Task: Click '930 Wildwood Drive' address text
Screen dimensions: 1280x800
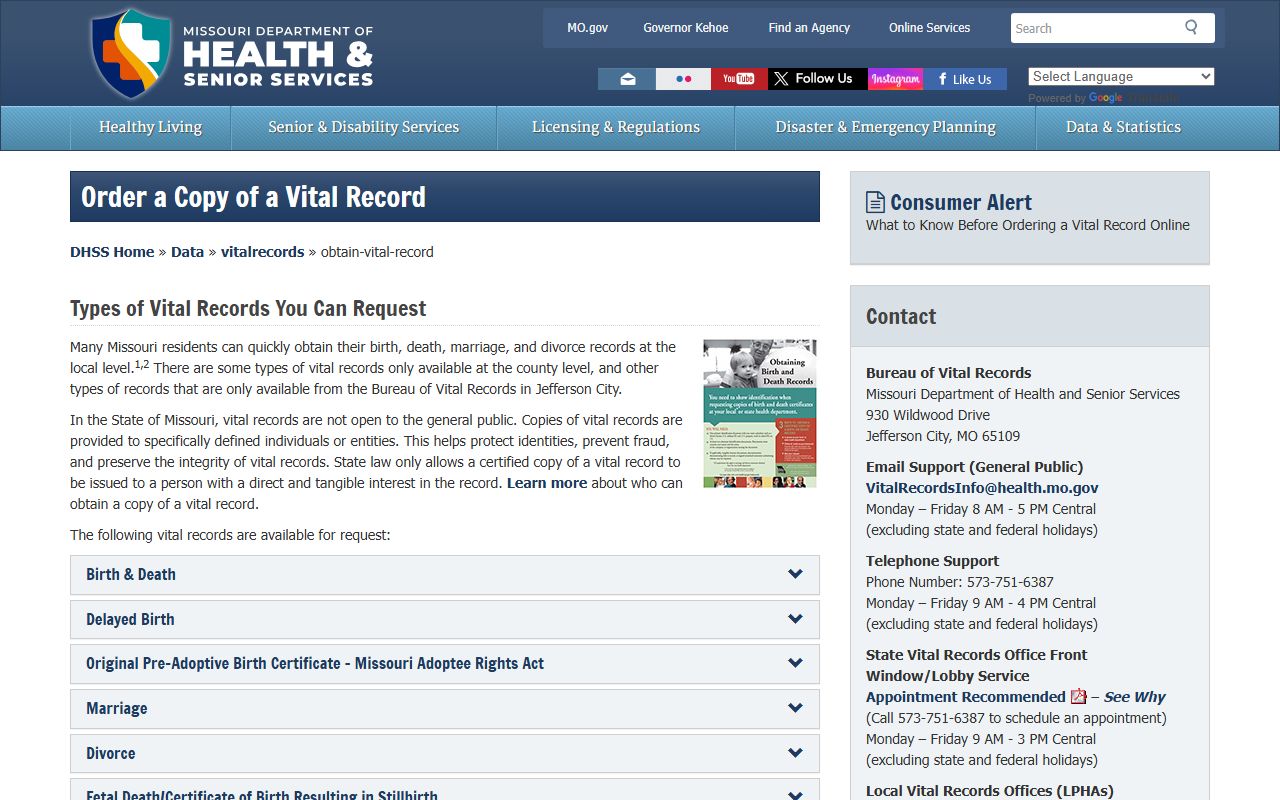Action: click(928, 415)
